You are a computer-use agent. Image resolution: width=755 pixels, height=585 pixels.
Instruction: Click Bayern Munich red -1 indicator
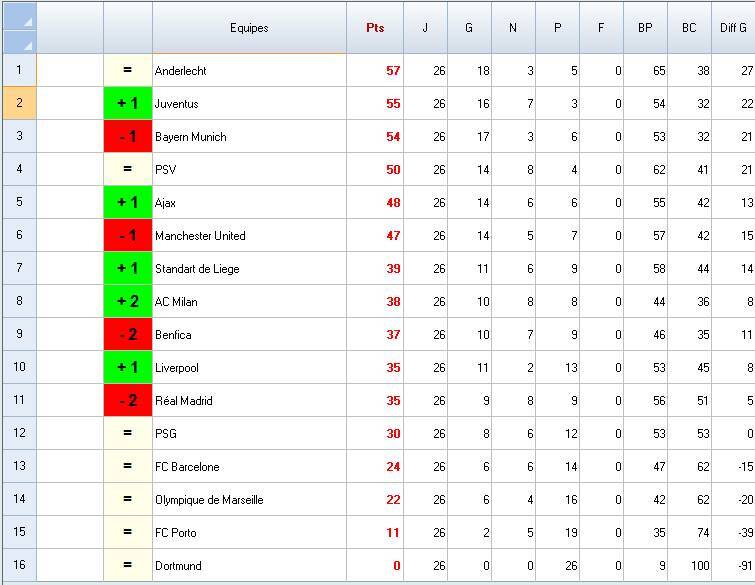tap(128, 137)
